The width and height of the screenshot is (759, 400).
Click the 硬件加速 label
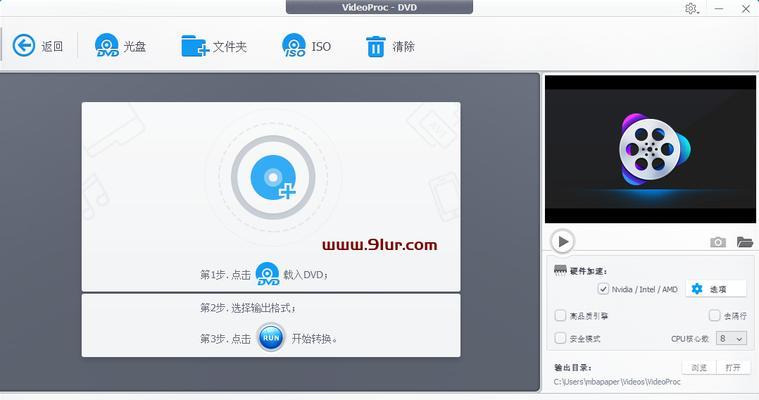coord(588,271)
